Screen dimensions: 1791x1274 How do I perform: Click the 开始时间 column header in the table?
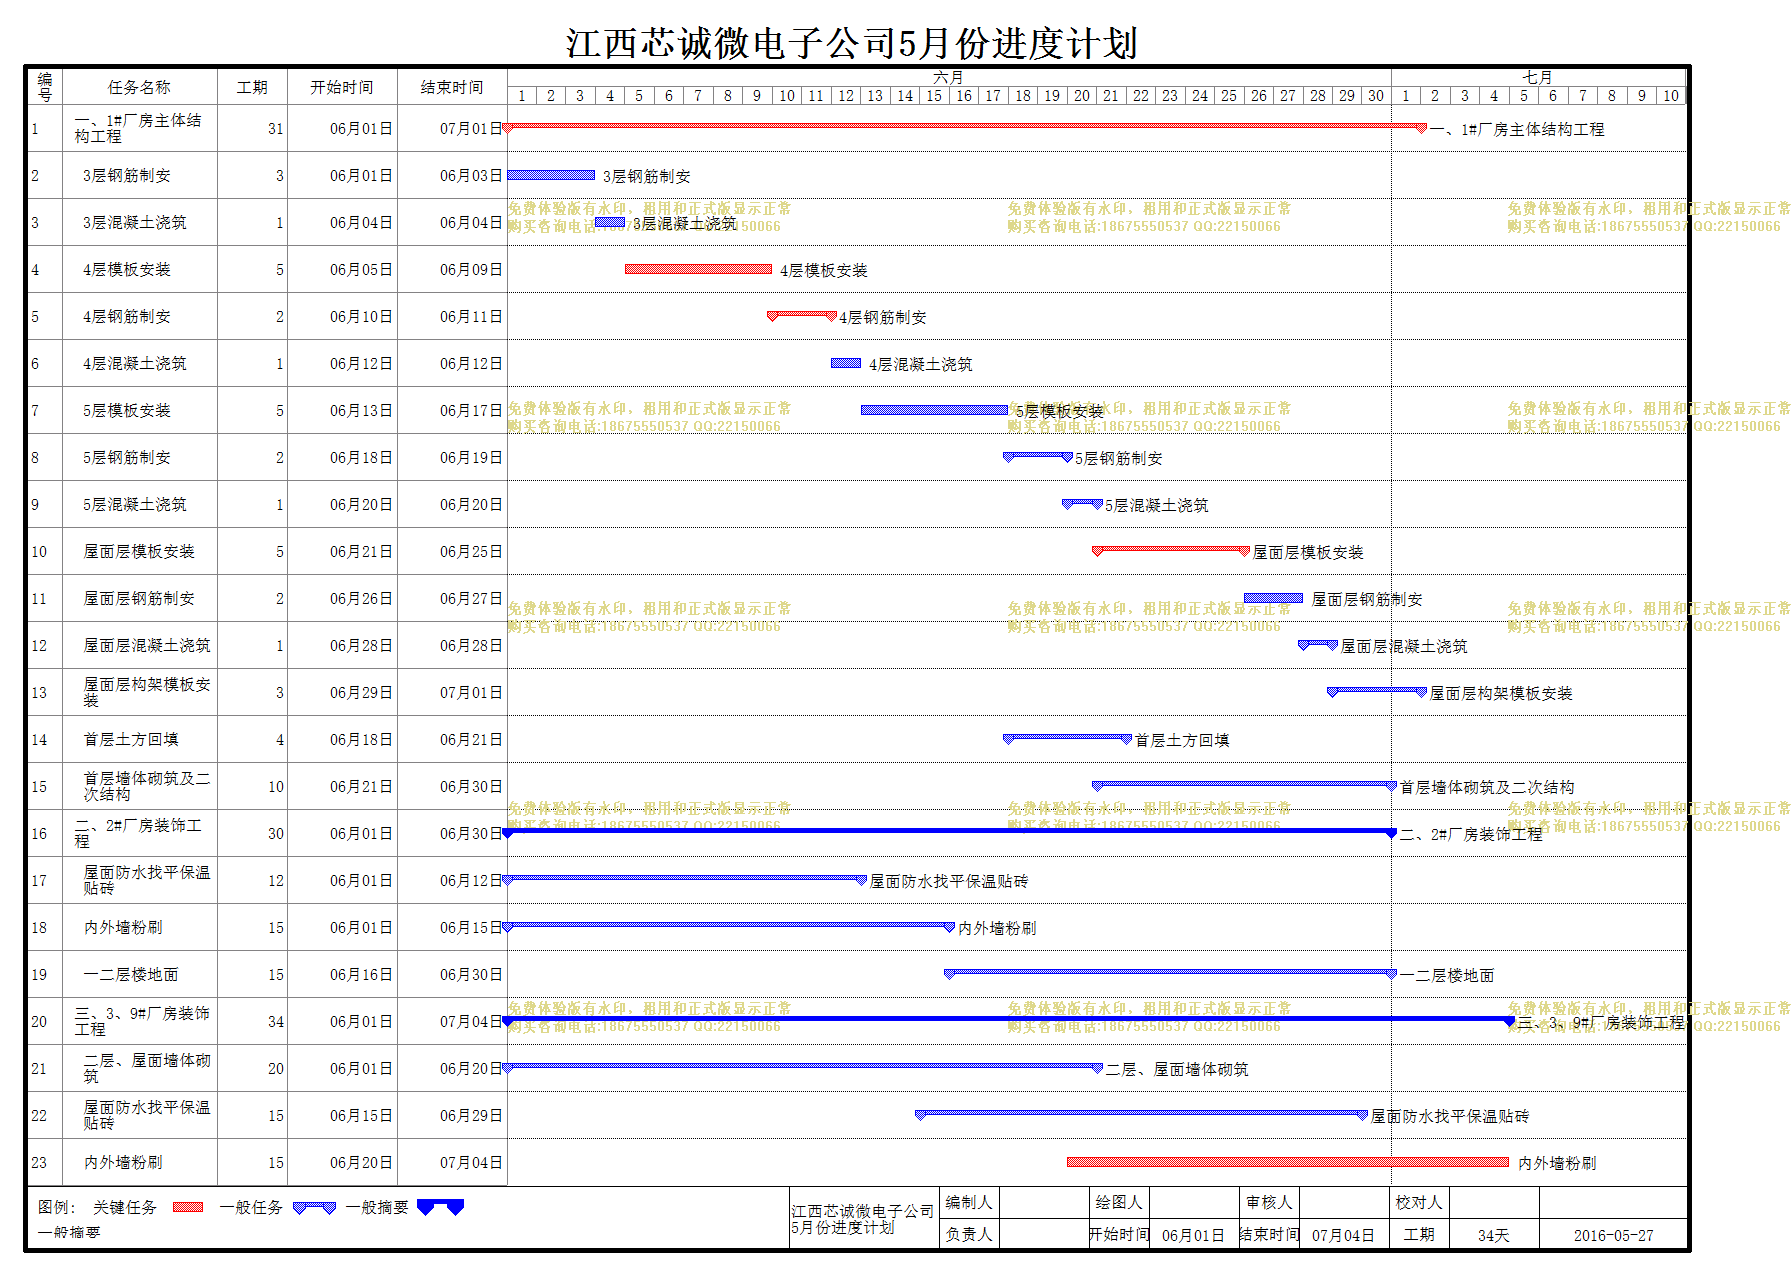click(342, 87)
